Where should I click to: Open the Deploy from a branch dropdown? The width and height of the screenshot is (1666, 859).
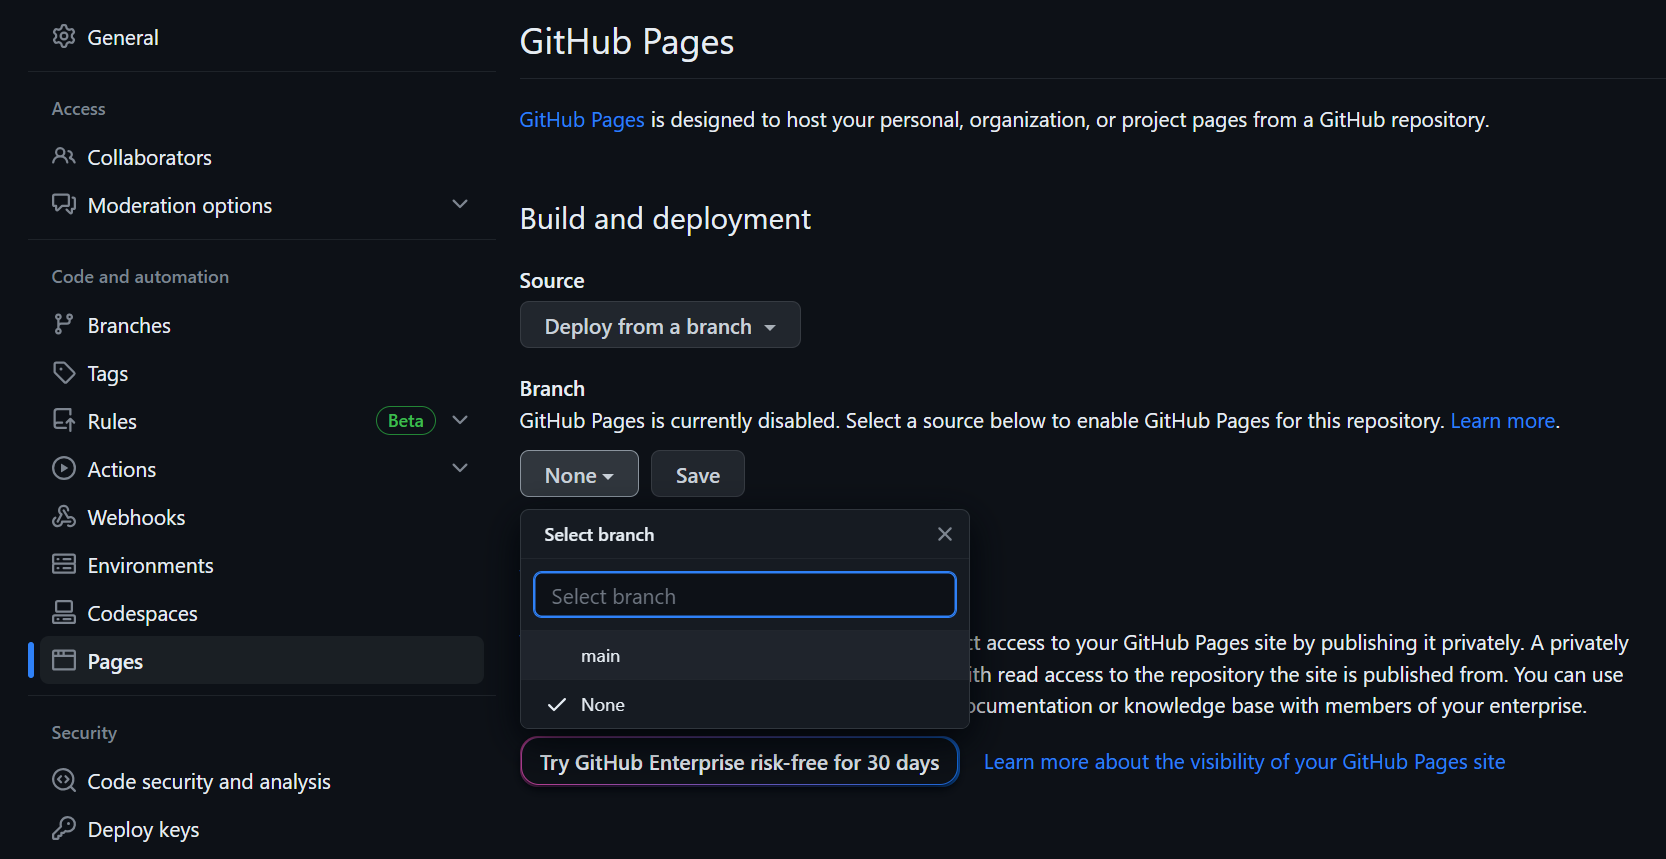click(x=660, y=325)
